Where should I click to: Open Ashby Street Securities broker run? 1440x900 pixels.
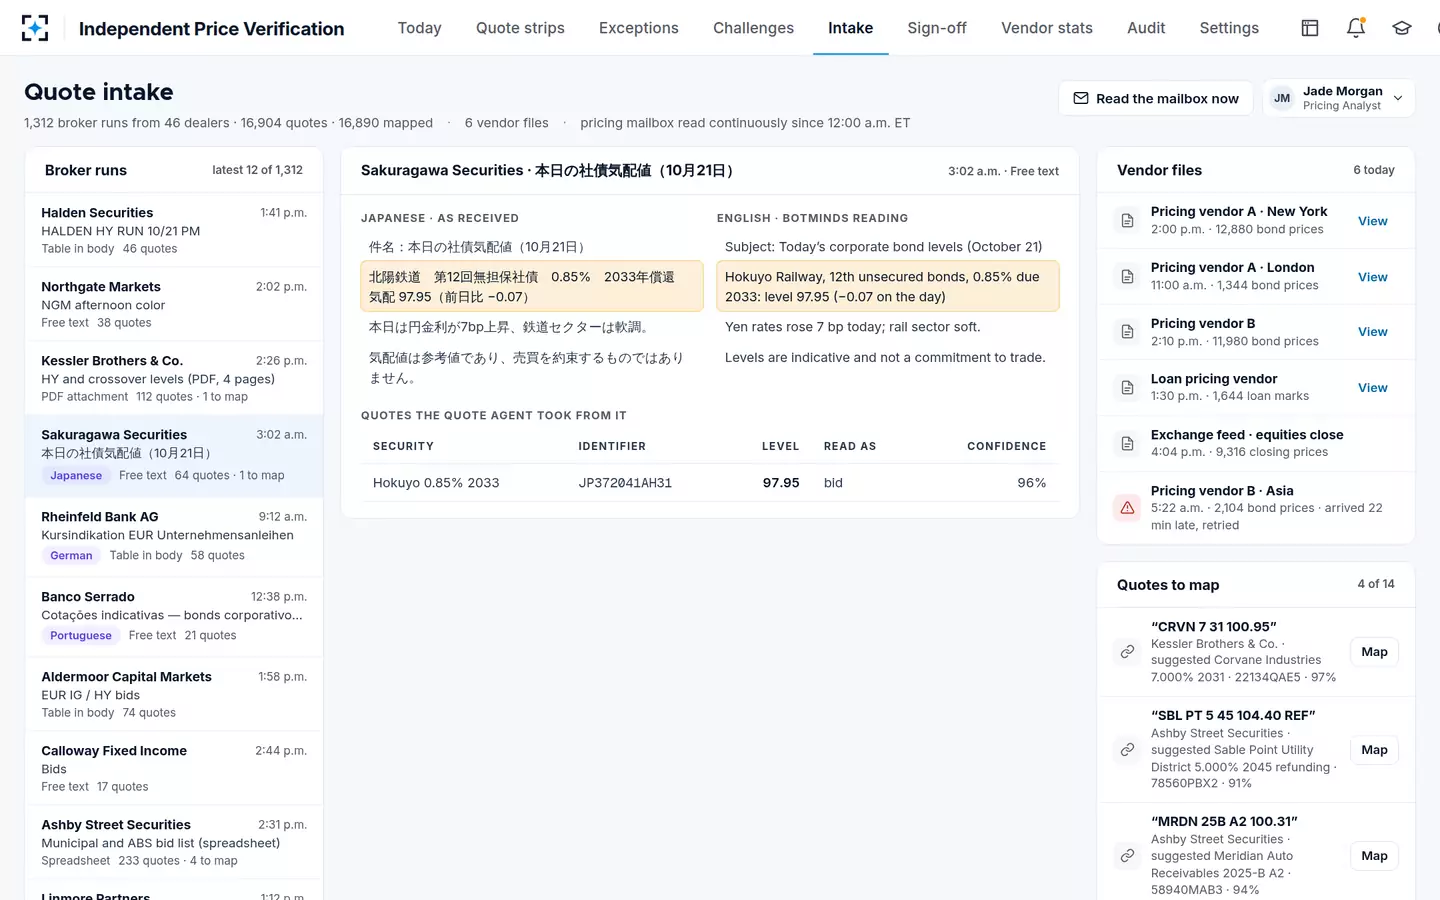point(174,842)
